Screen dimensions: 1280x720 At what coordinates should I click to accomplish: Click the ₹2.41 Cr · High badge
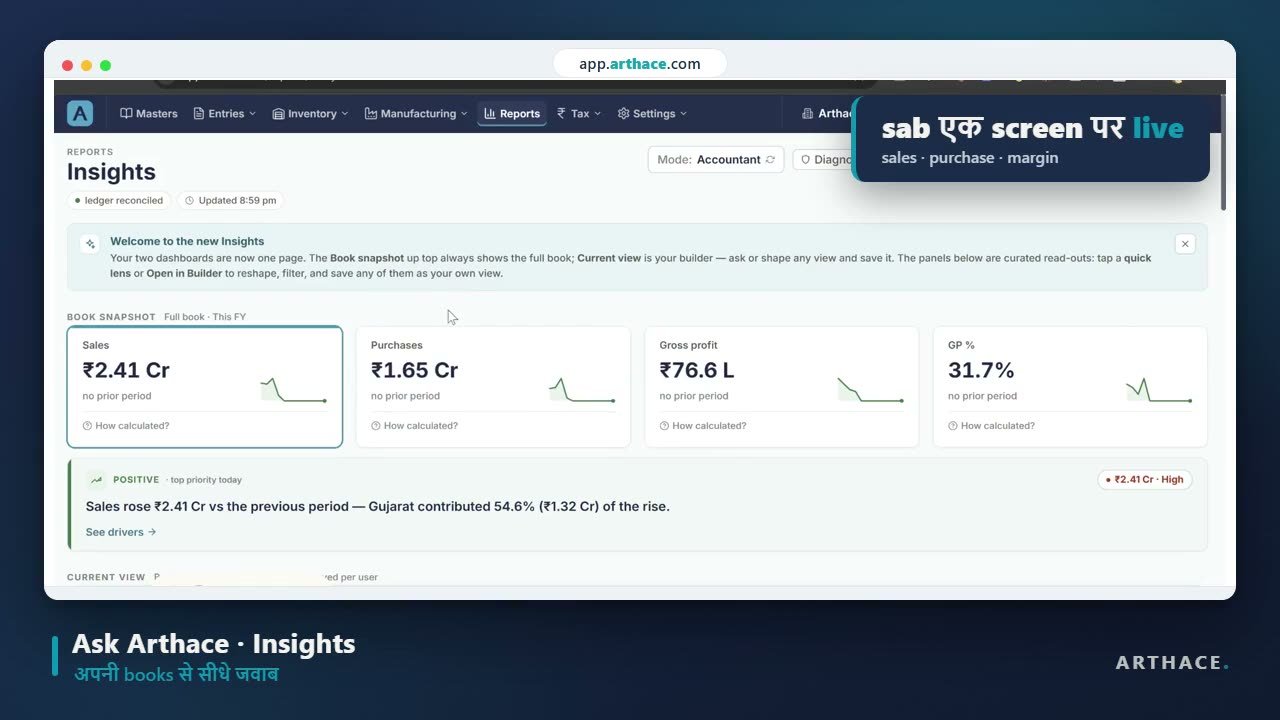tap(1145, 480)
